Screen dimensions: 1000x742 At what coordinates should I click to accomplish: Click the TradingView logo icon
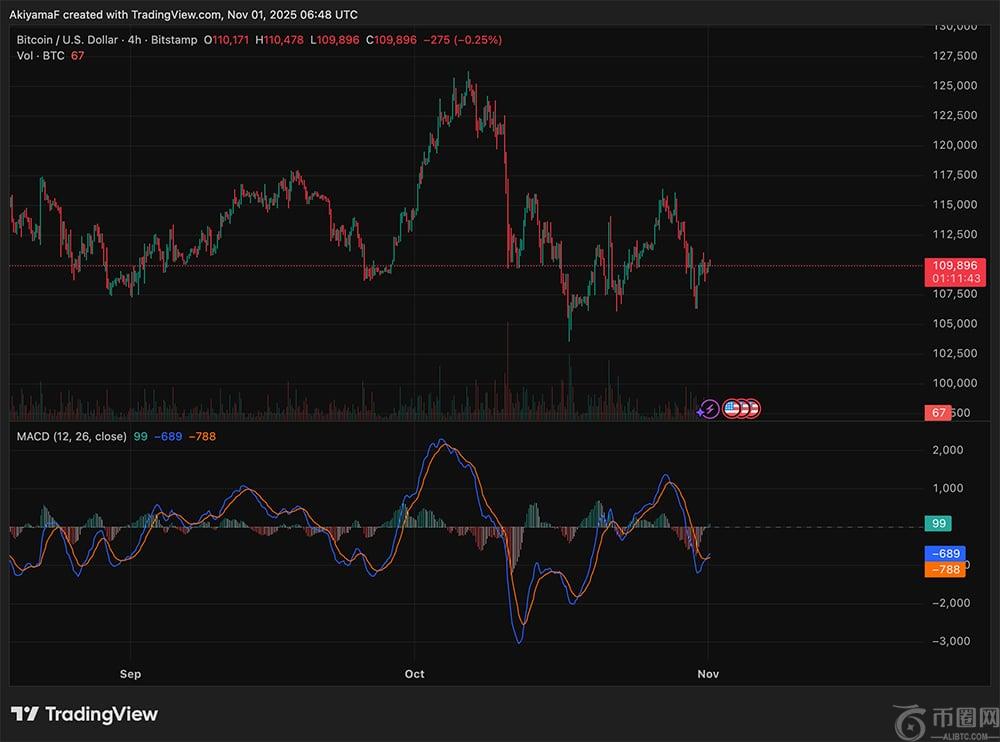(x=25, y=714)
